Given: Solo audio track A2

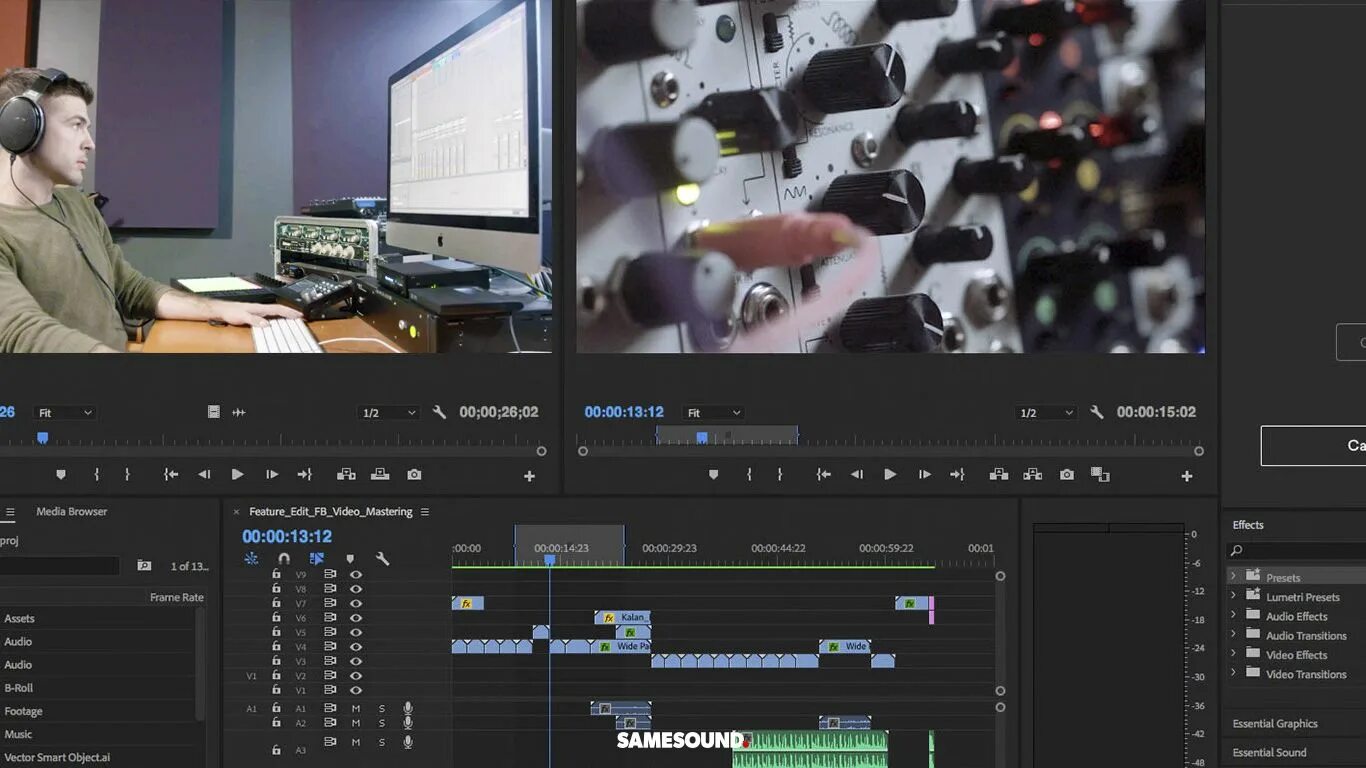Looking at the screenshot, I should click(381, 722).
